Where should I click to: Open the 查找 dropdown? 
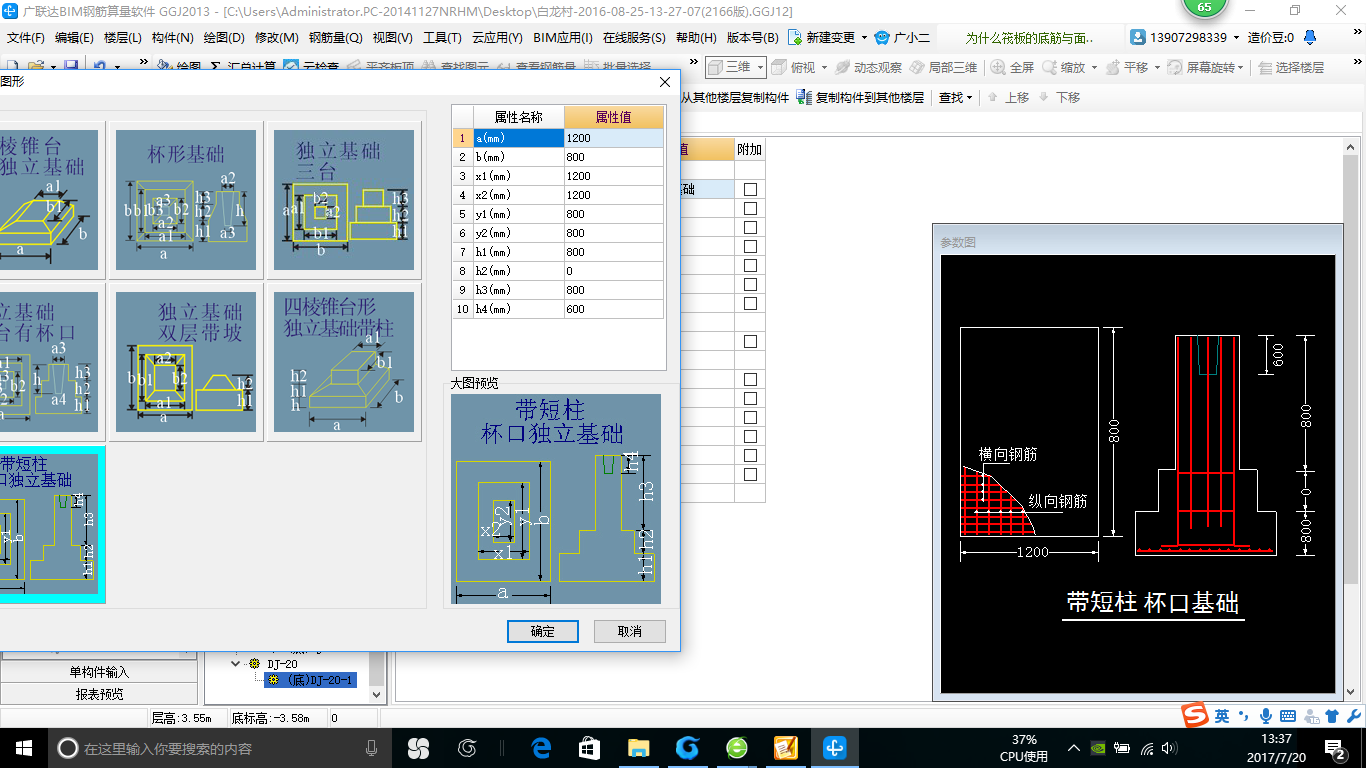click(956, 97)
